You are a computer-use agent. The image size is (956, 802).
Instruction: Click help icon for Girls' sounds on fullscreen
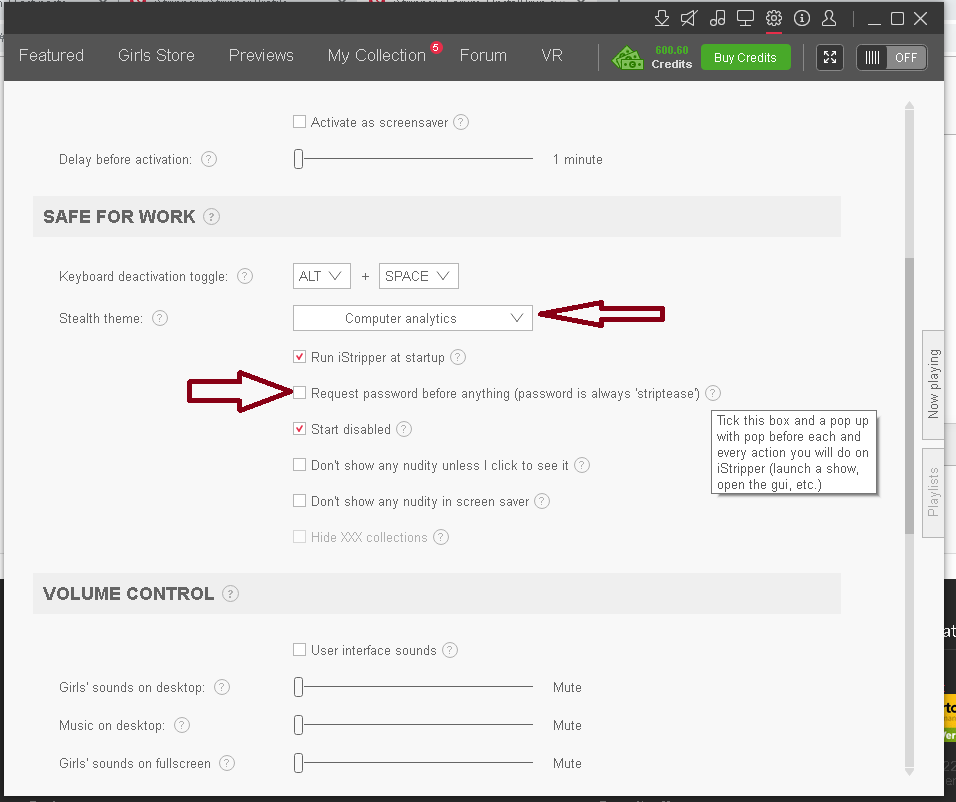pyautogui.click(x=227, y=763)
